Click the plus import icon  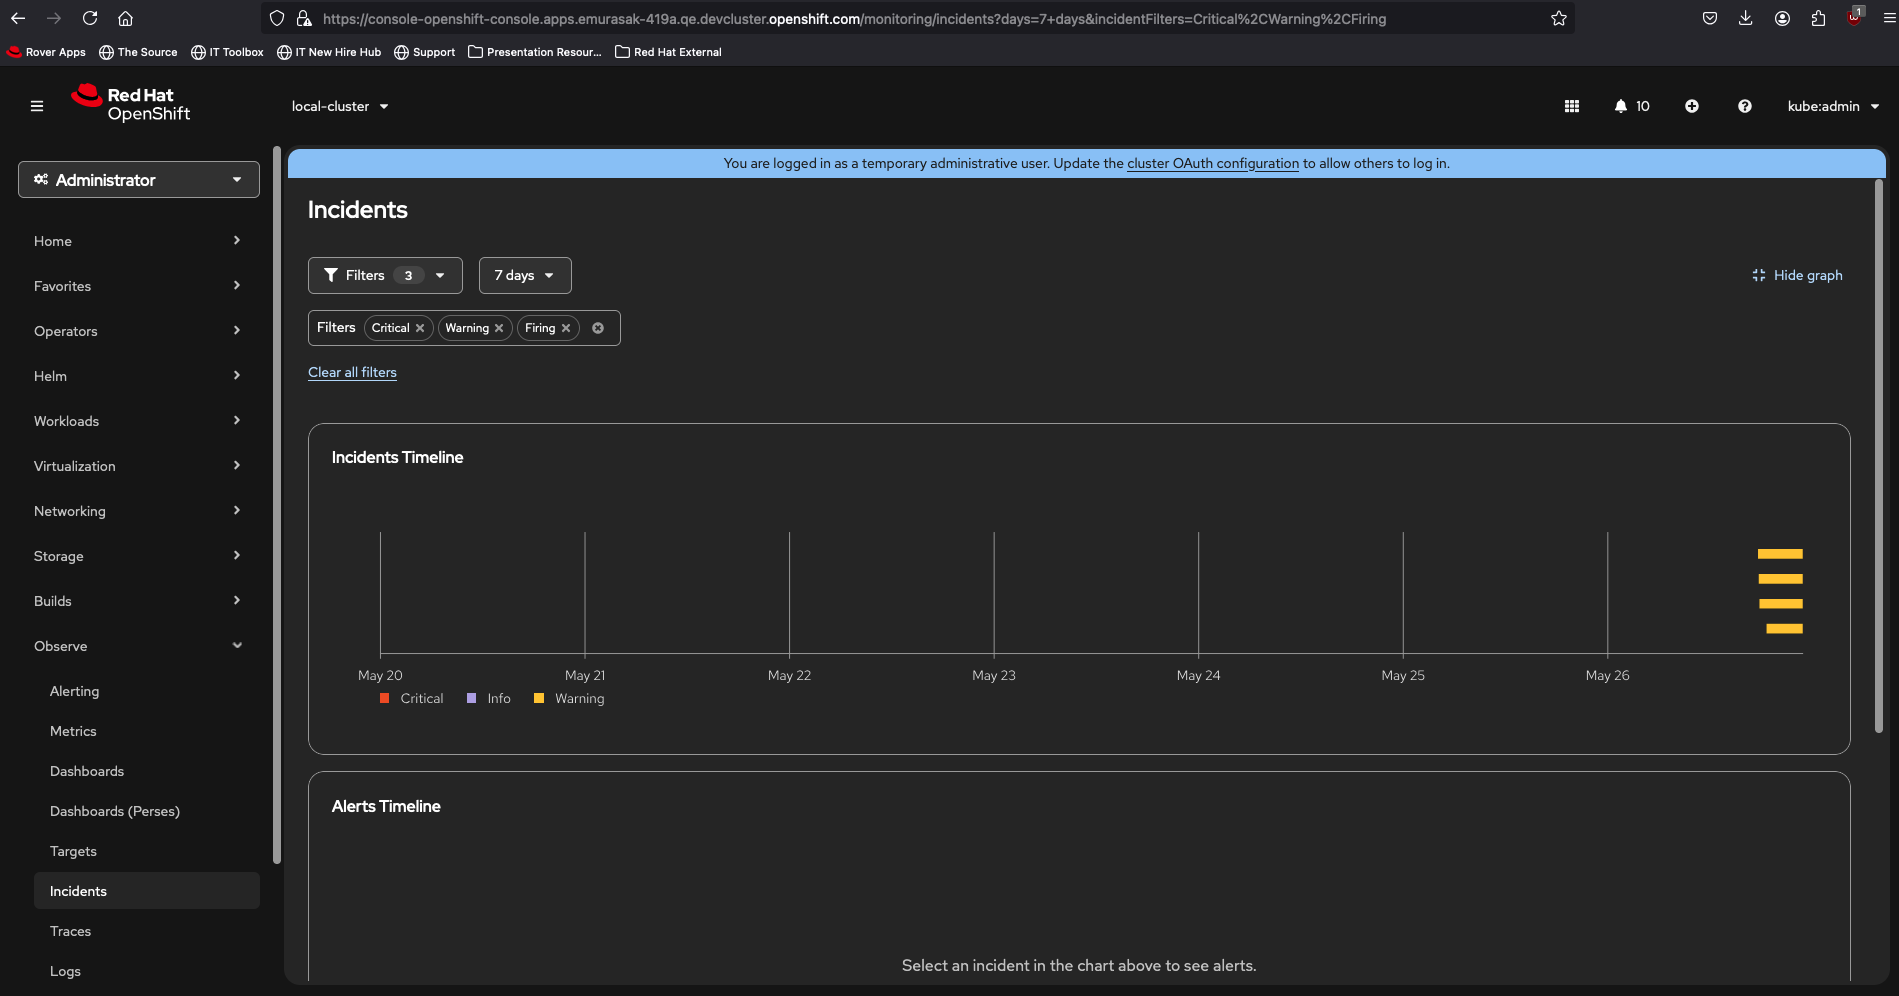pyautogui.click(x=1691, y=106)
